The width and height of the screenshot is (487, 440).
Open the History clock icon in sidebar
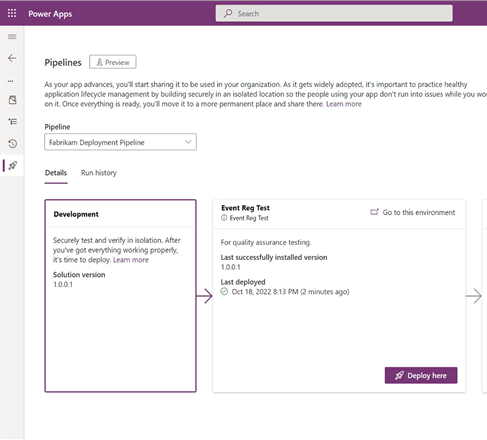(13, 144)
